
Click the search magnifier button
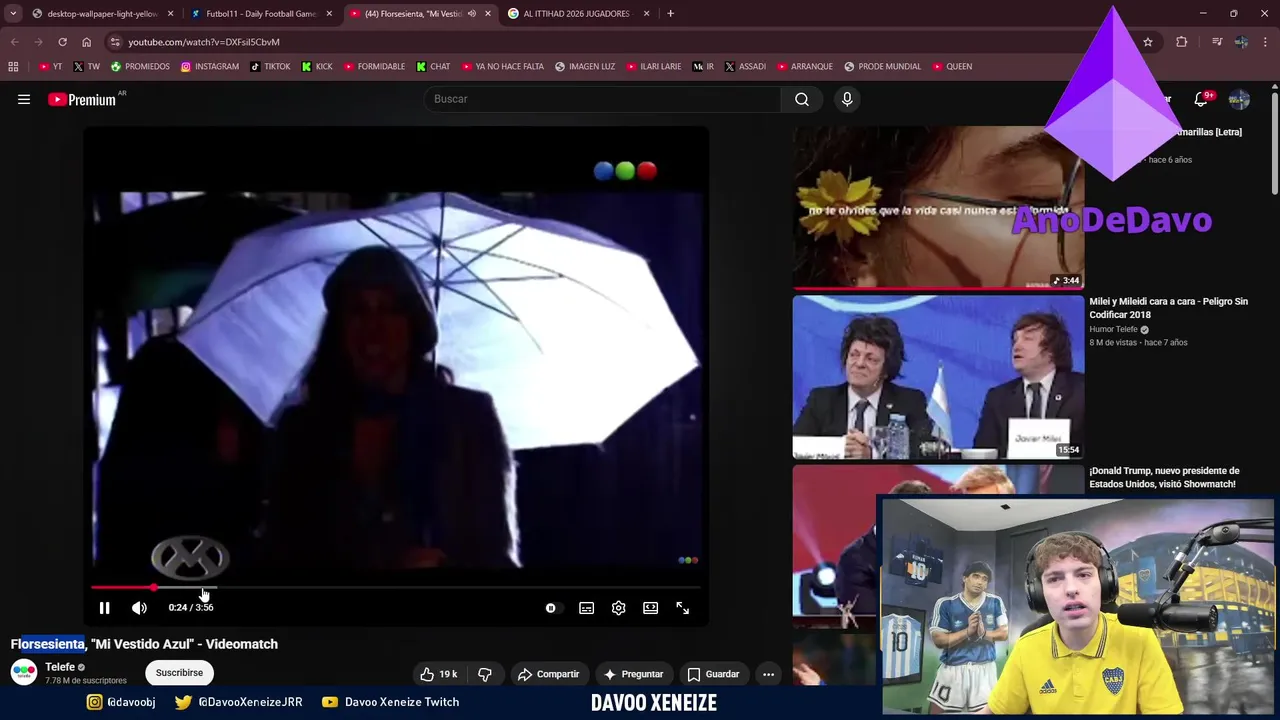tap(802, 99)
